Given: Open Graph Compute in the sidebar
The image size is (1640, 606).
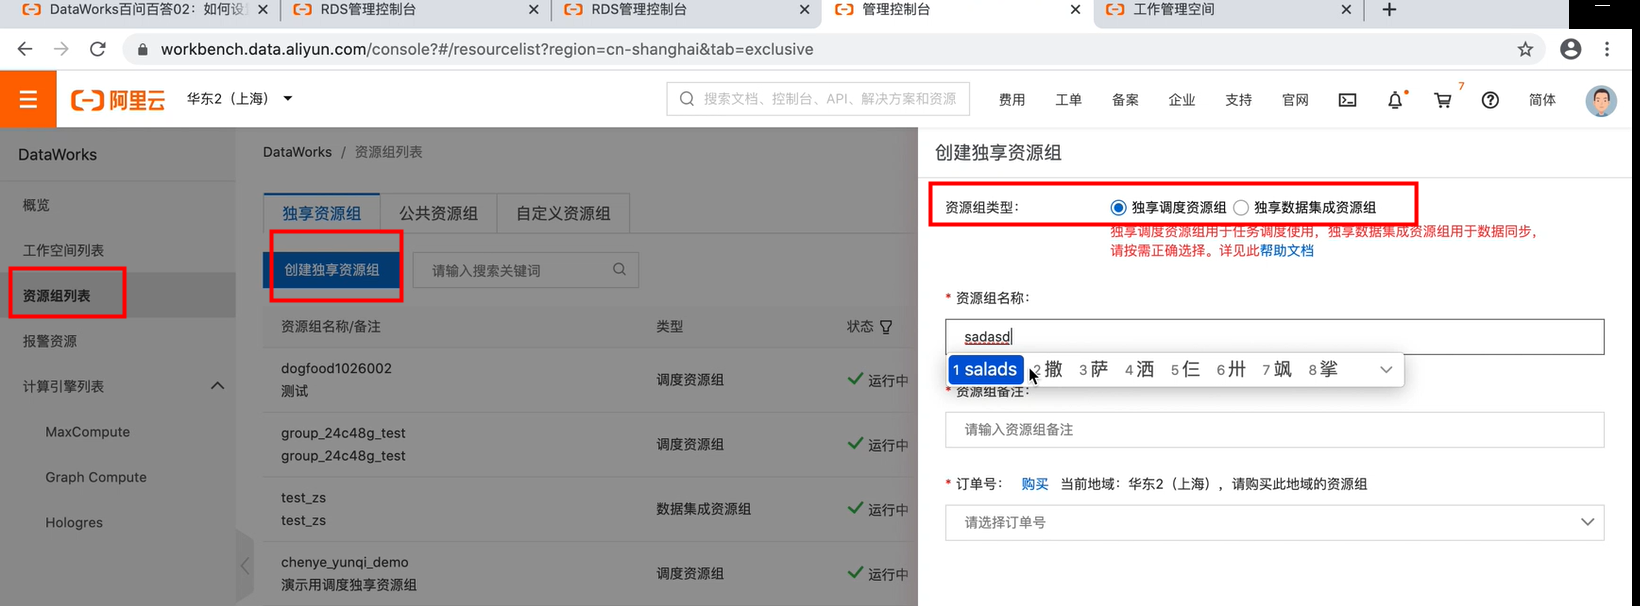Looking at the screenshot, I should 96,477.
